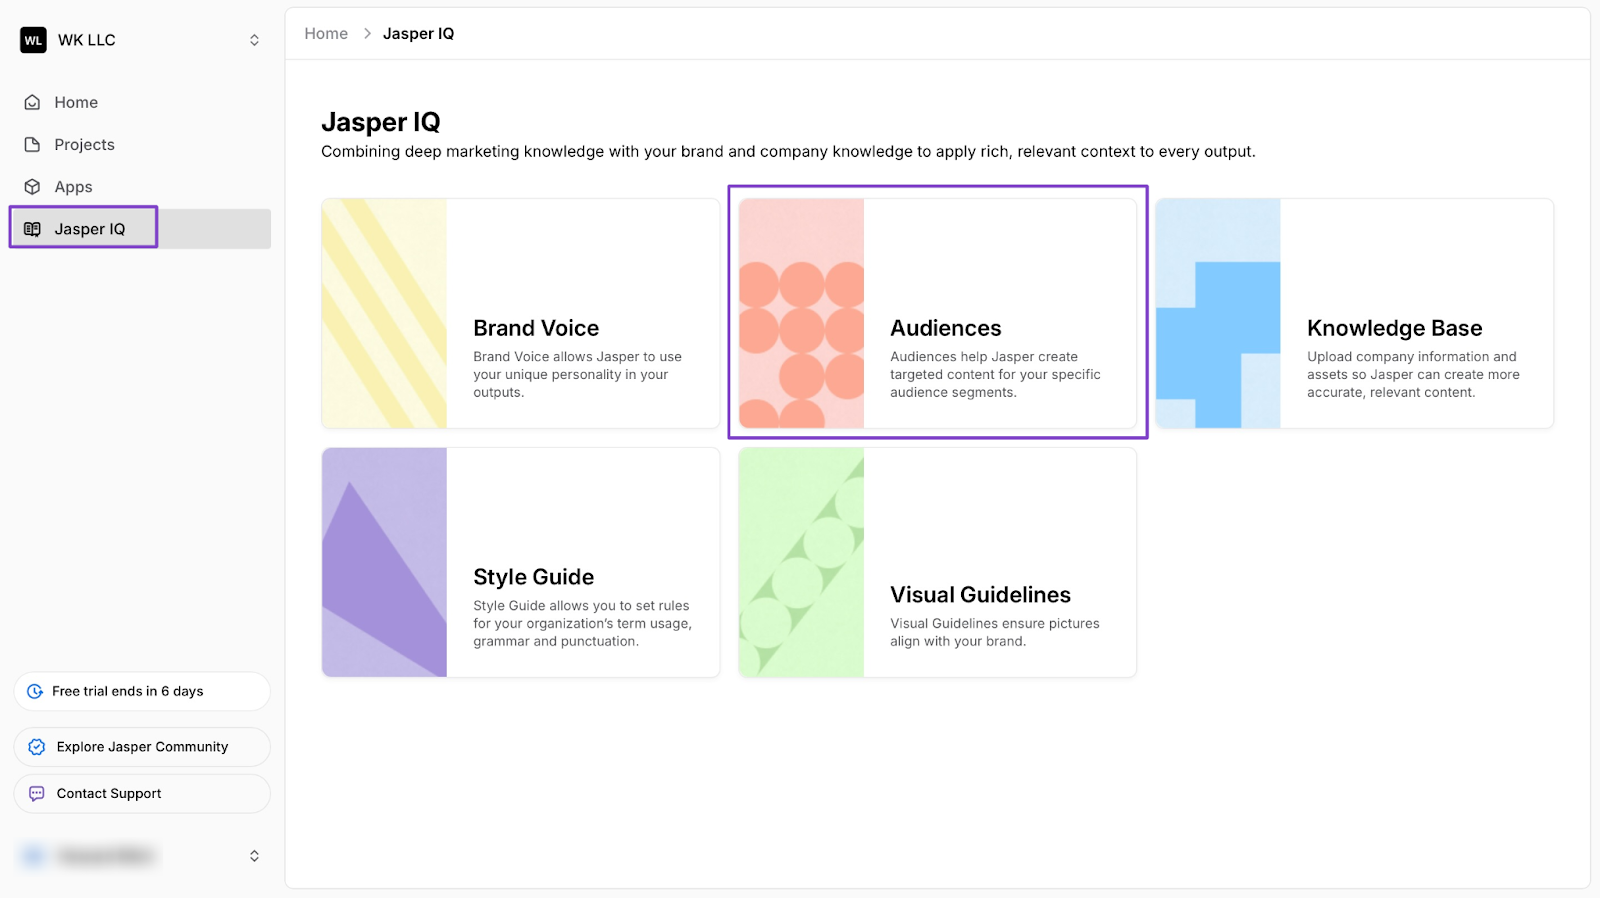Screen dimensions: 1600x898
Task: Select Jasper IQ in the sidebar
Action: (140, 229)
